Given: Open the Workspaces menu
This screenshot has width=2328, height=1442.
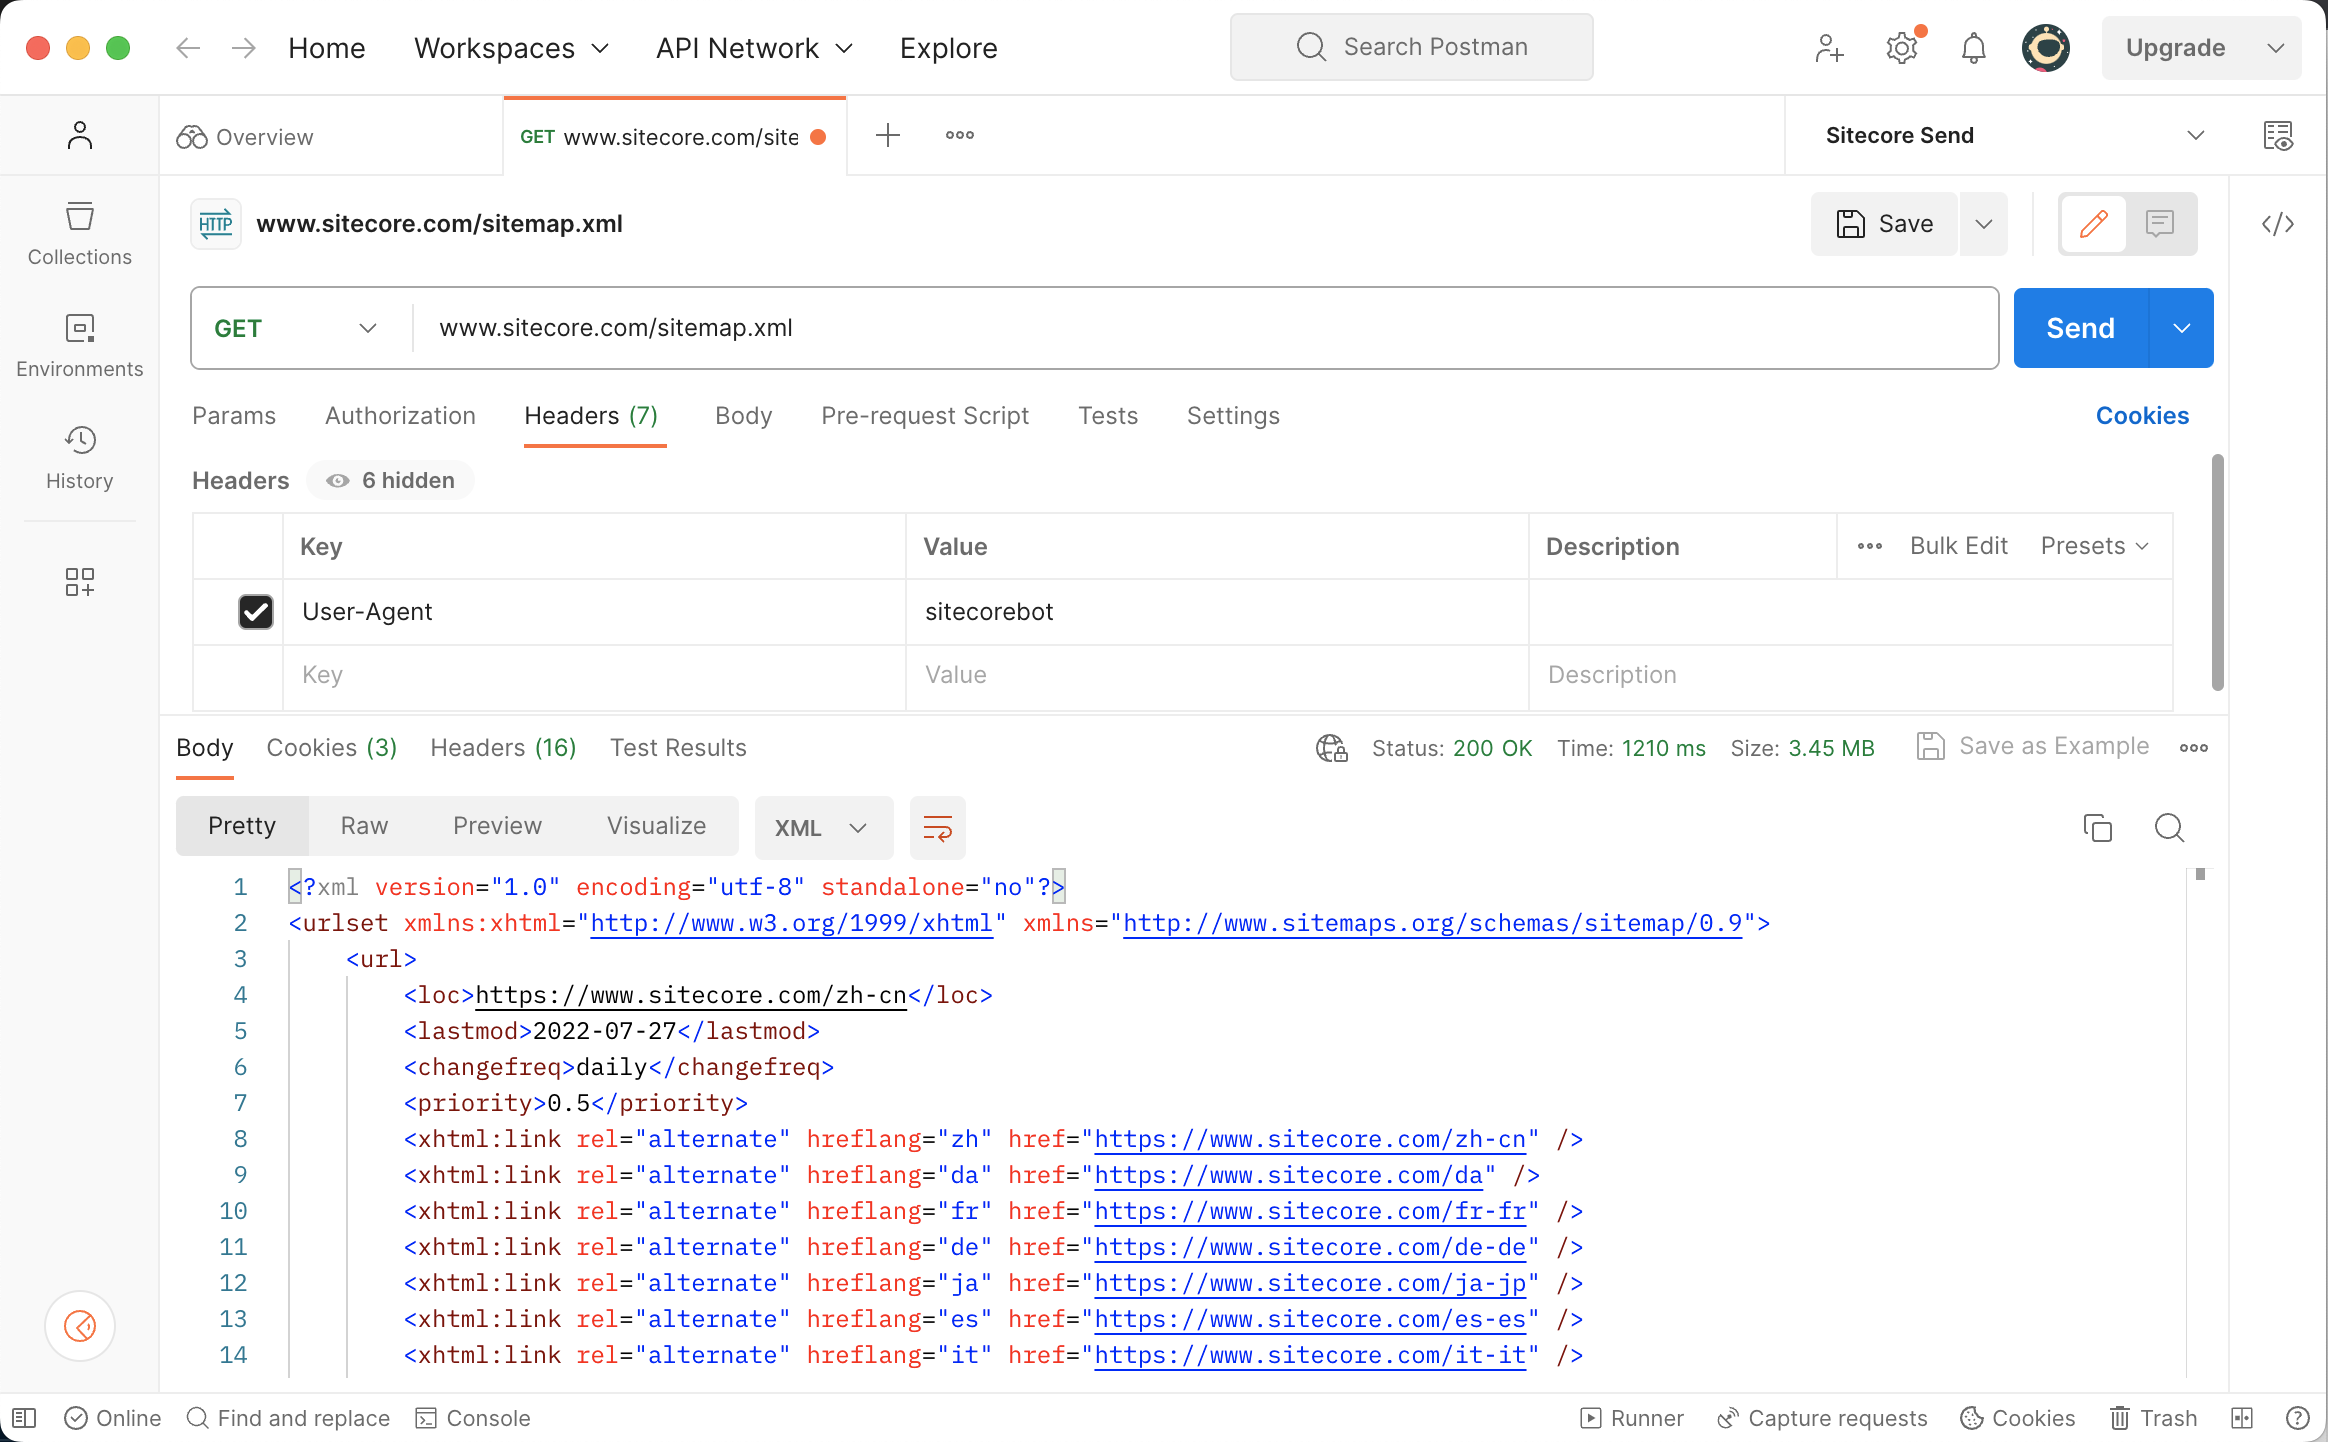Looking at the screenshot, I should point(511,48).
